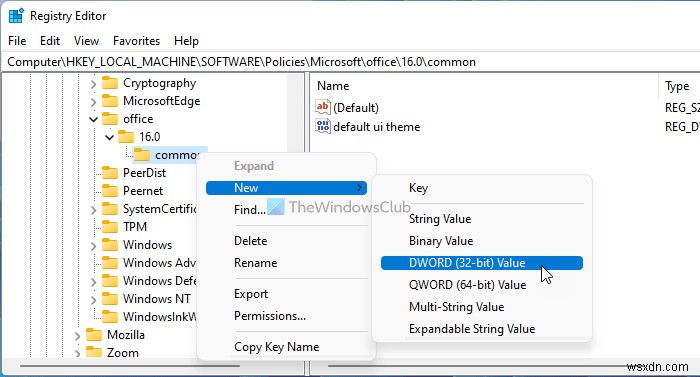Click the Windows folder icon

(x=110, y=245)
